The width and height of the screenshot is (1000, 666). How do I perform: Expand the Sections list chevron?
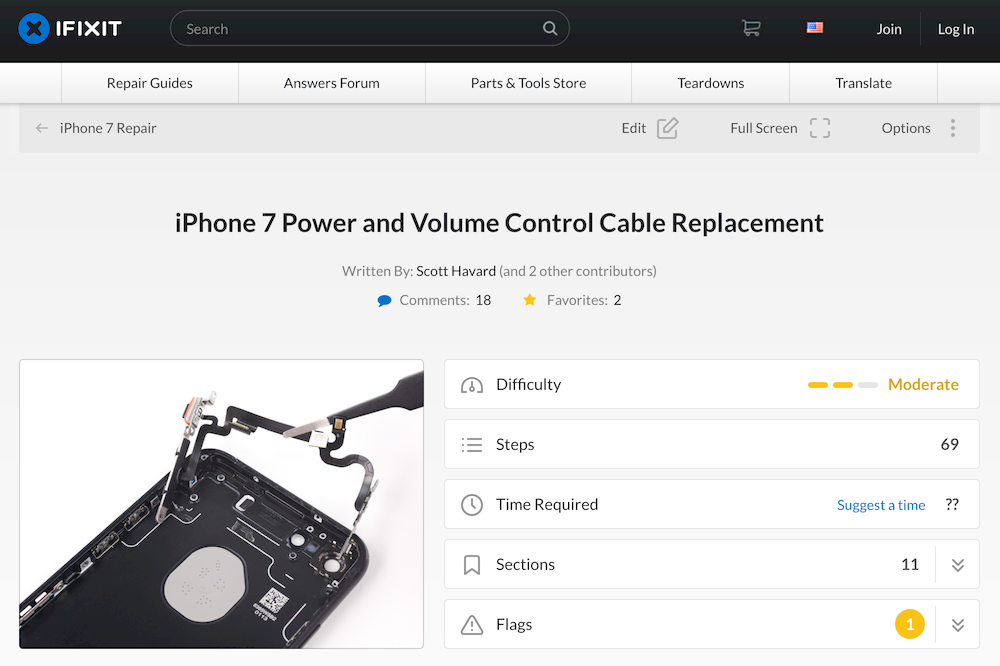[957, 565]
